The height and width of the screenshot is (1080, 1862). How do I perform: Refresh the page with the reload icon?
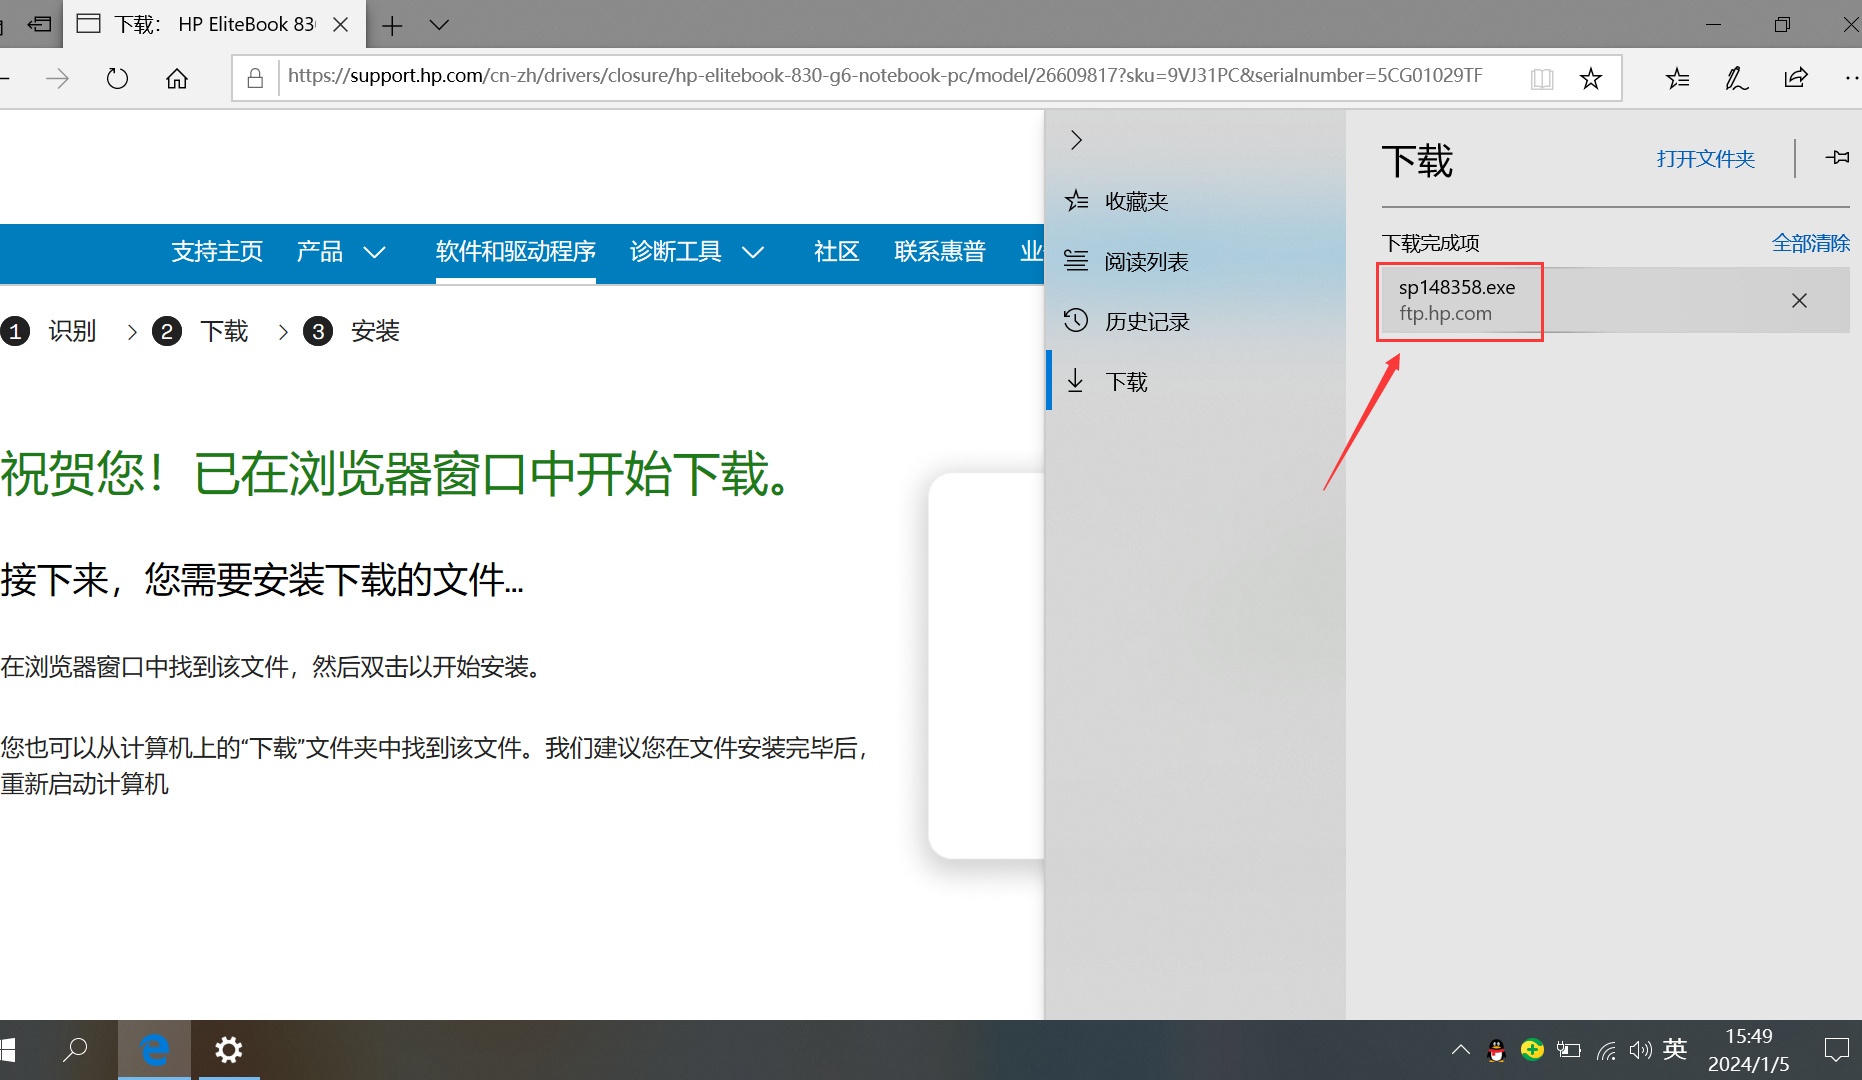click(117, 78)
